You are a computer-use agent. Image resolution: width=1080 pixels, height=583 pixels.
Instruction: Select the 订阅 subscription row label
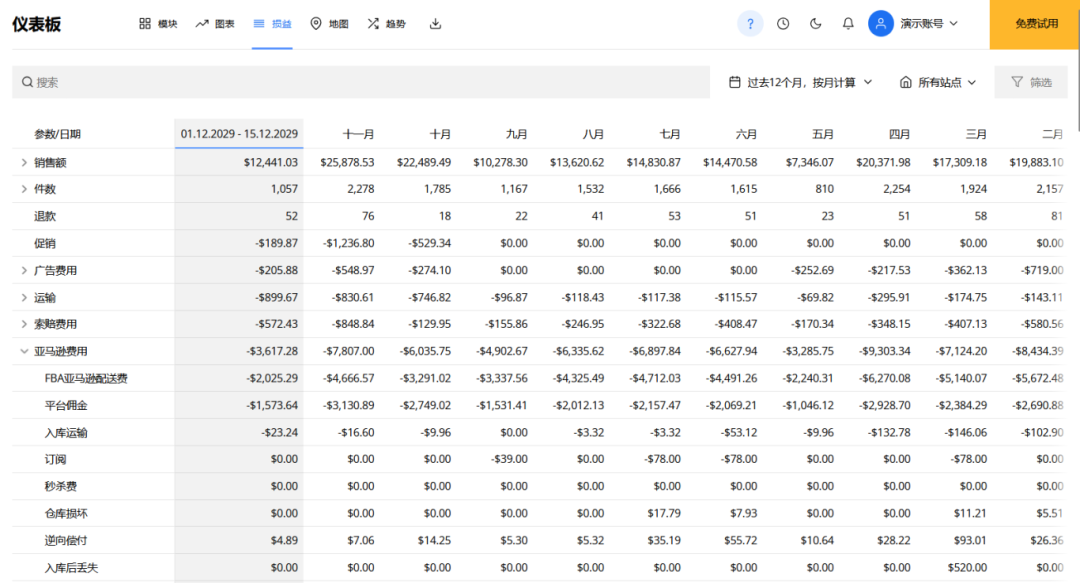(x=55, y=459)
